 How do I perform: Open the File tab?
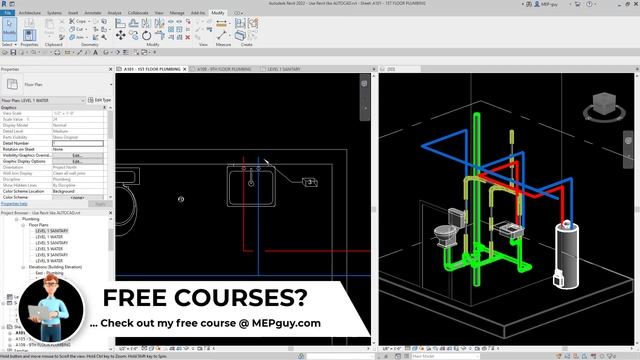point(7,13)
